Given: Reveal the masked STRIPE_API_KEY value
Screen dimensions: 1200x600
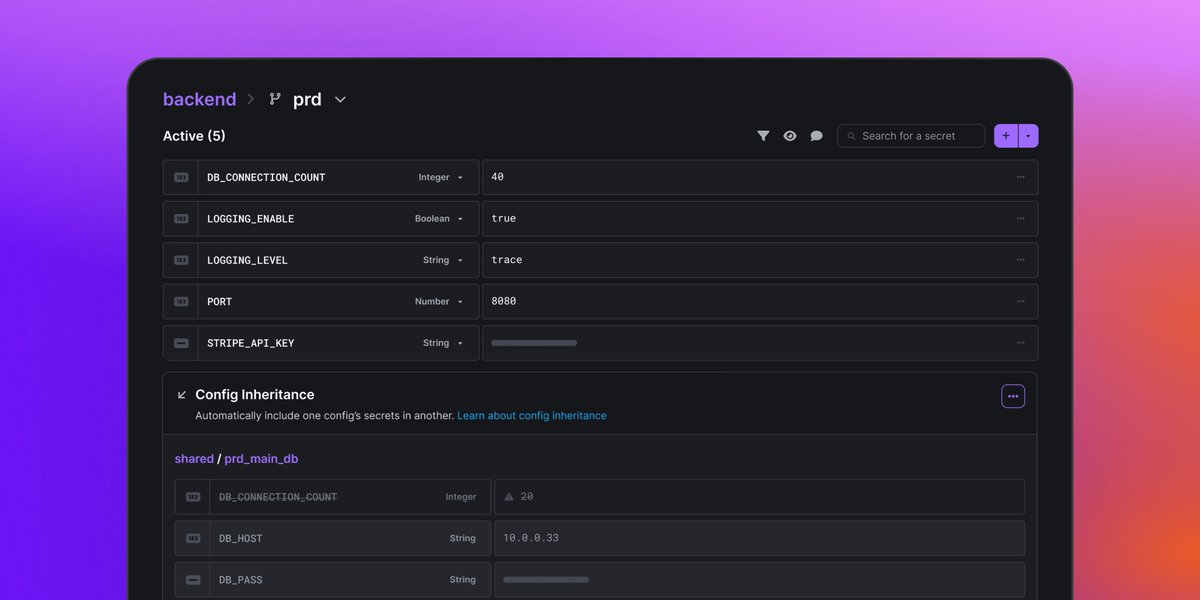Looking at the screenshot, I should pos(534,343).
